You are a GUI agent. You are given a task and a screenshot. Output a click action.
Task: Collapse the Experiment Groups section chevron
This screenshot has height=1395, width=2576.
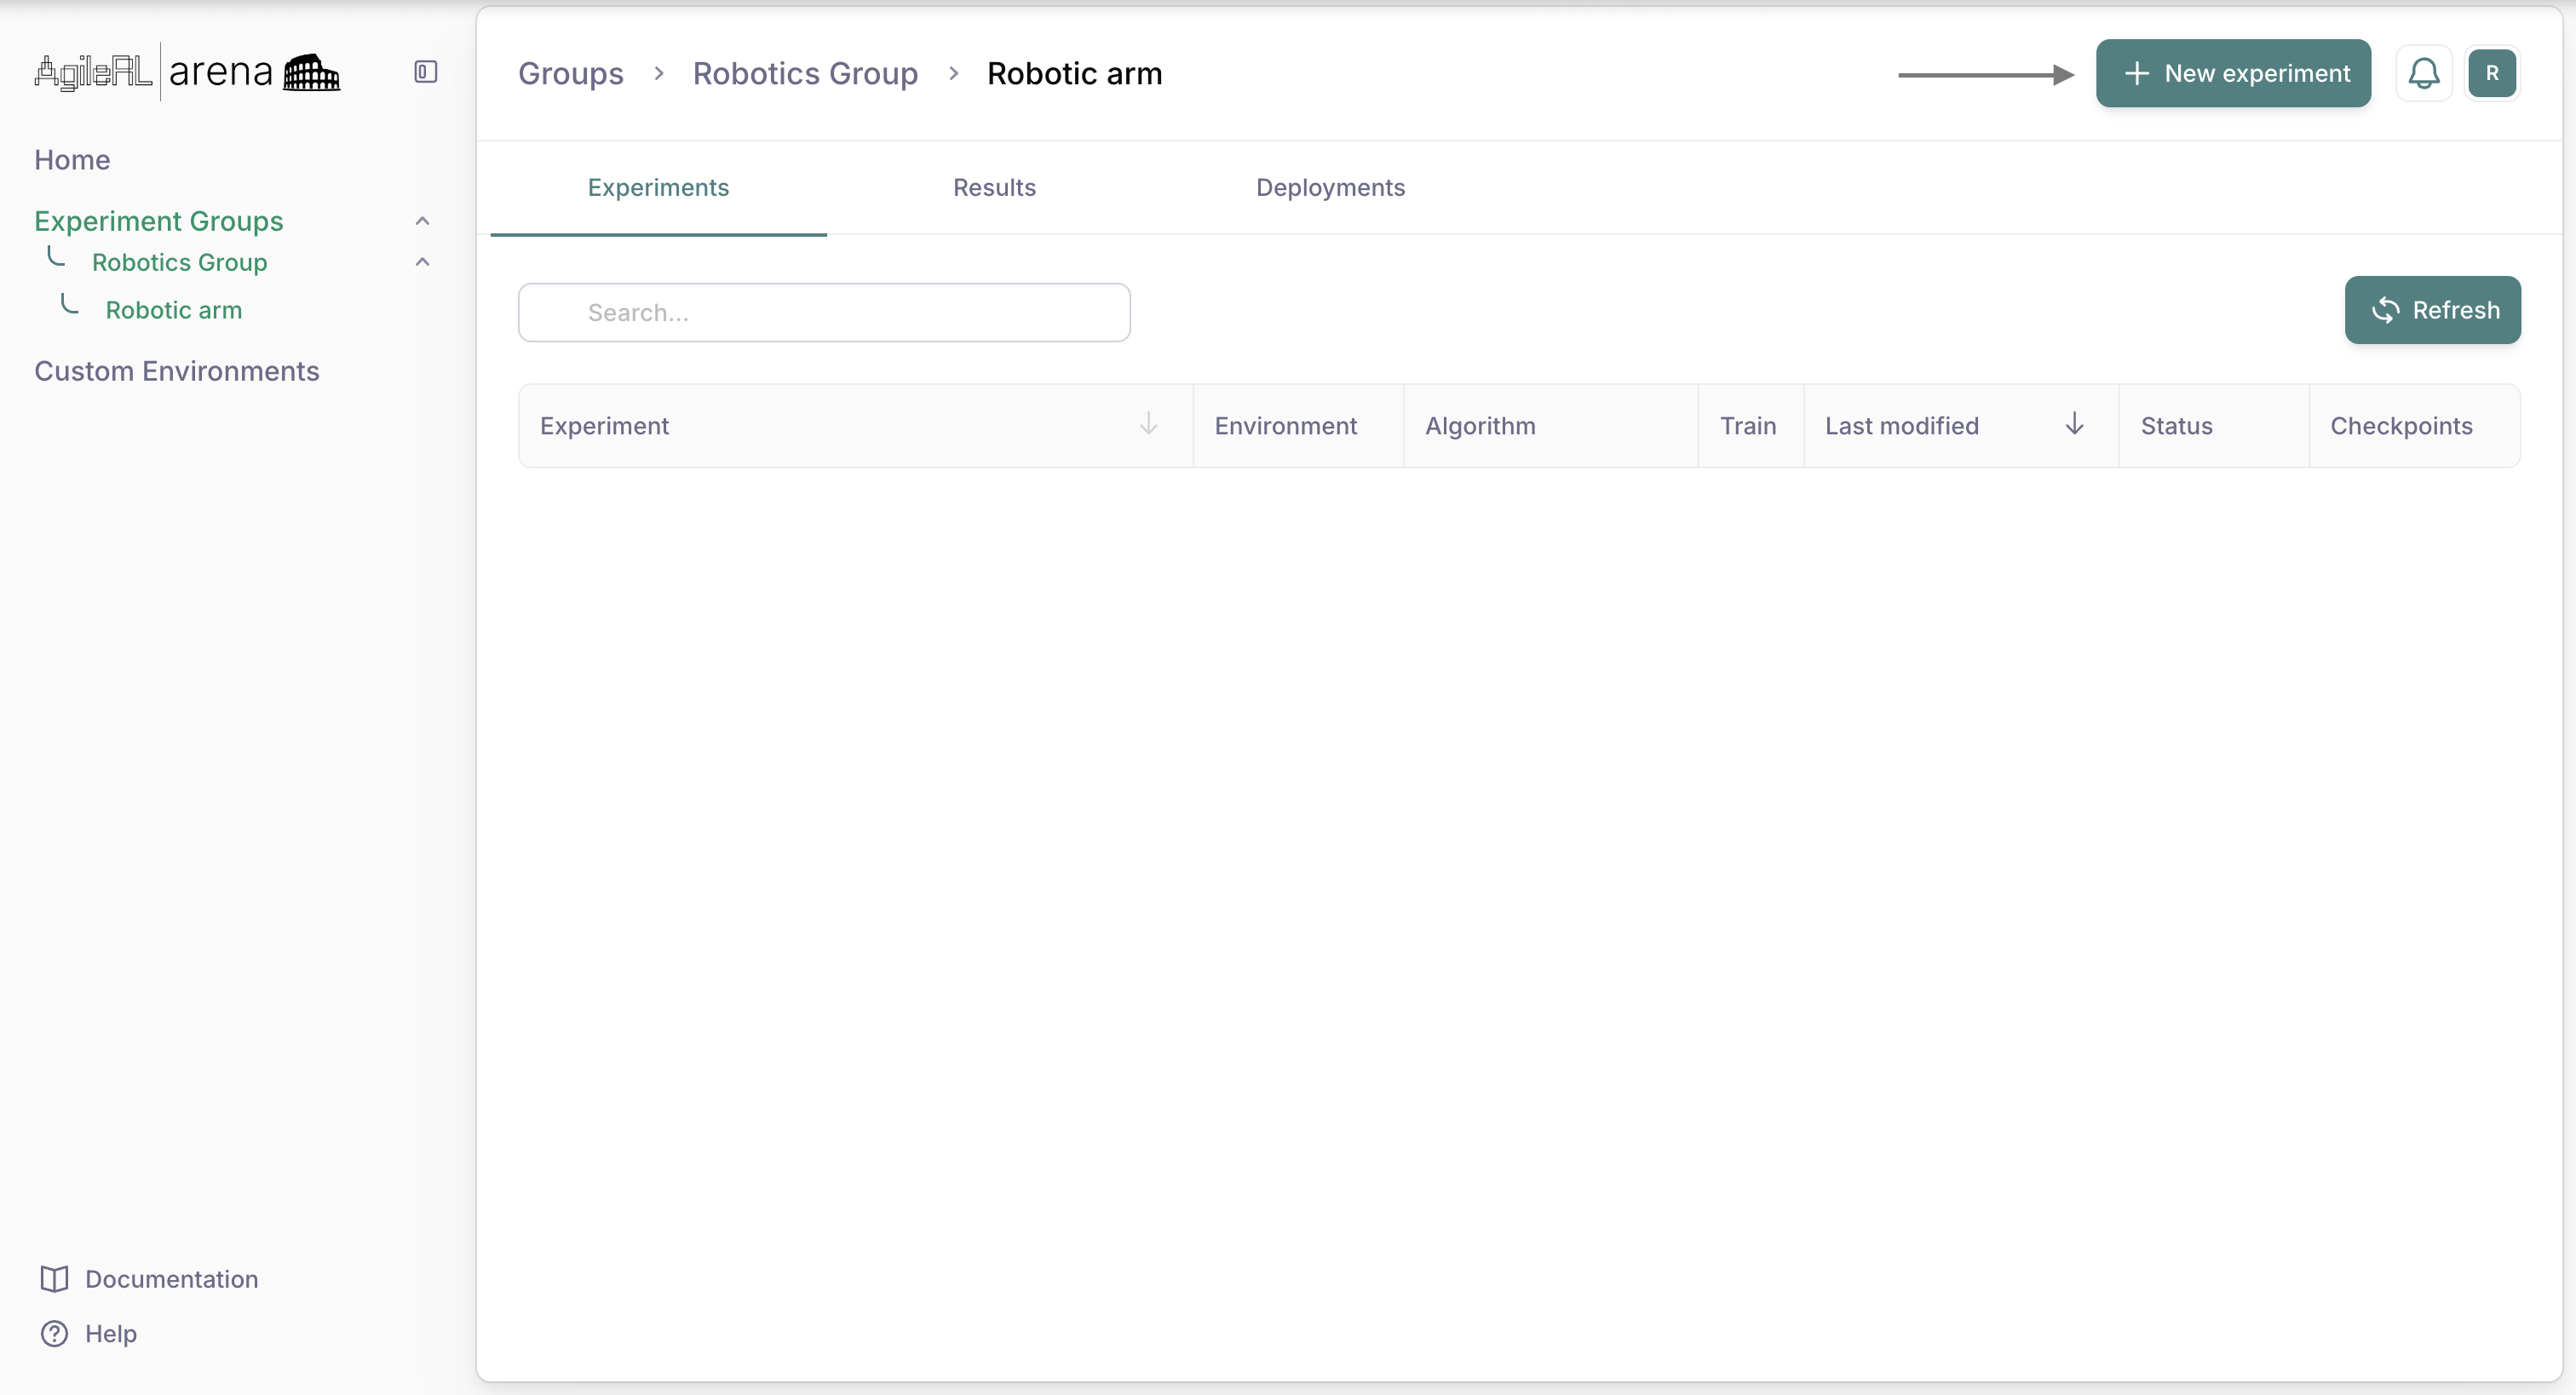[422, 220]
